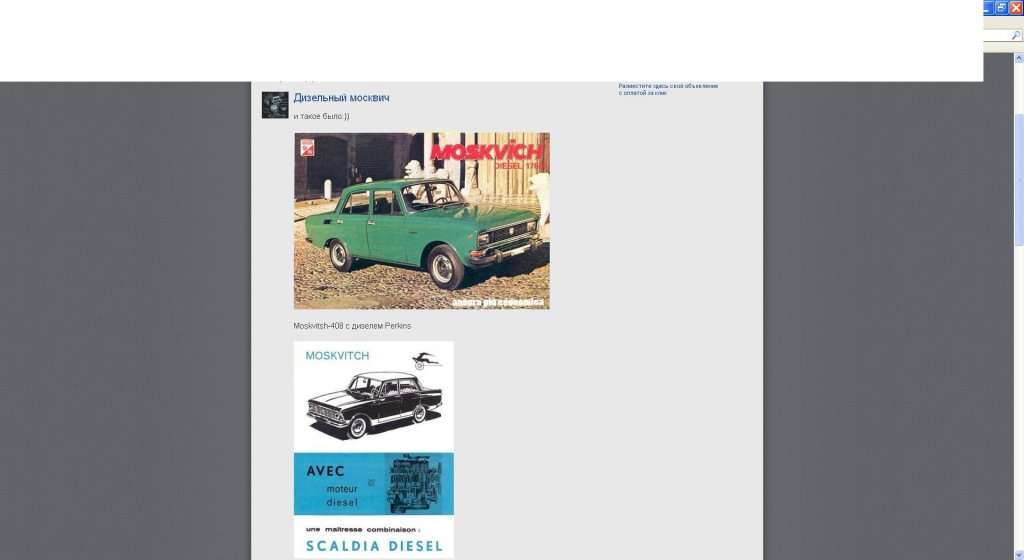Click the magnifier search icon
Screen dimensions: 1024x560
[1016, 35]
